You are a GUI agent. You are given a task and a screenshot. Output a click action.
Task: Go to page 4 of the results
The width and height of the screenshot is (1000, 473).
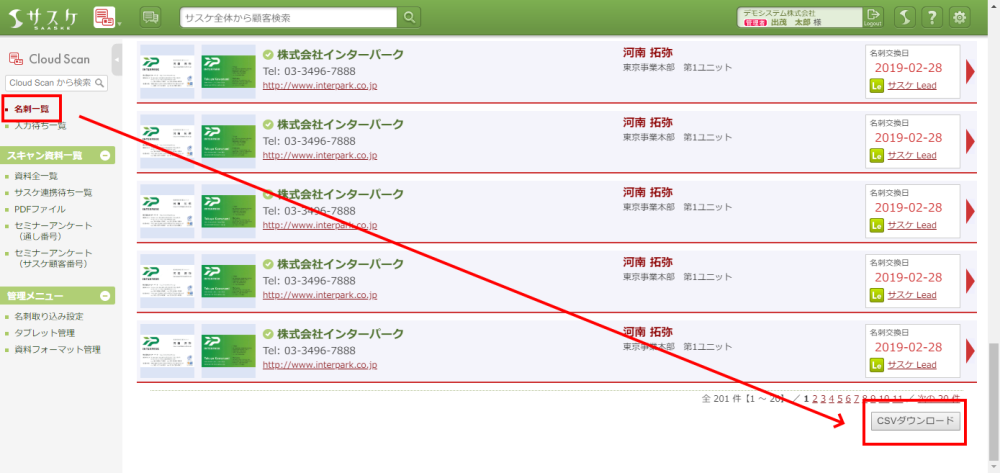coord(832,398)
